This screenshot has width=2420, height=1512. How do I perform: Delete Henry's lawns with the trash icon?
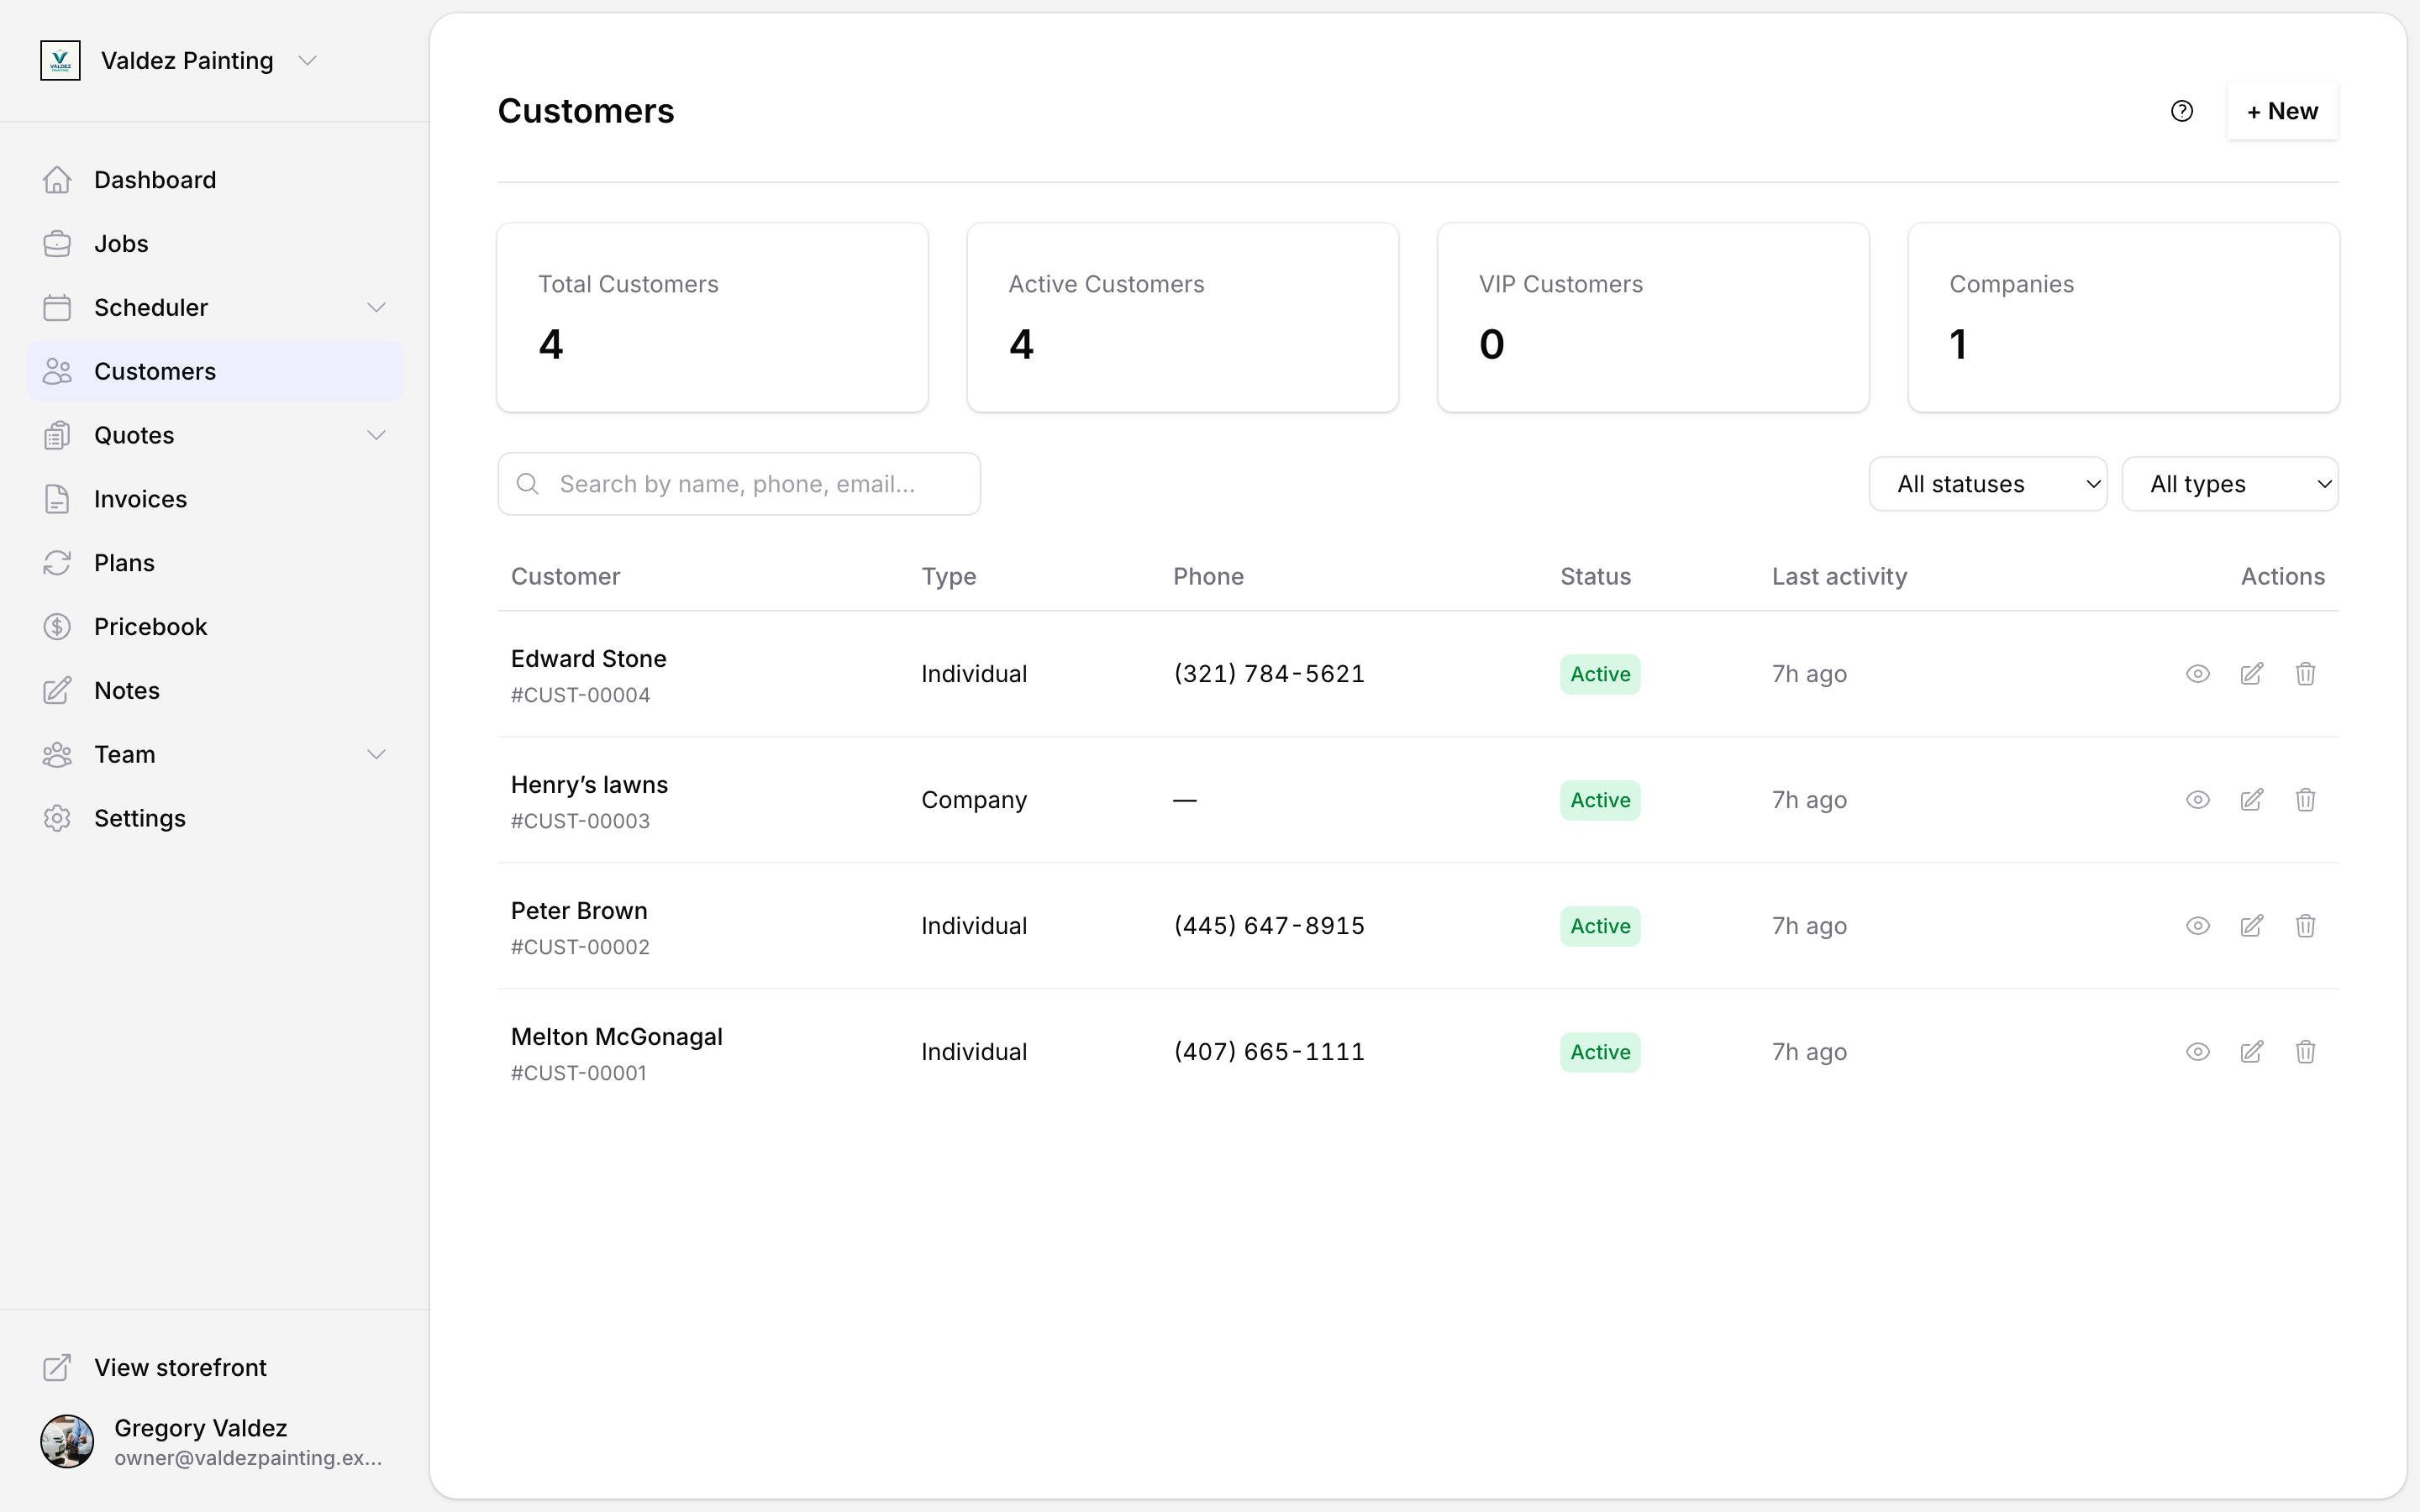[2306, 800]
